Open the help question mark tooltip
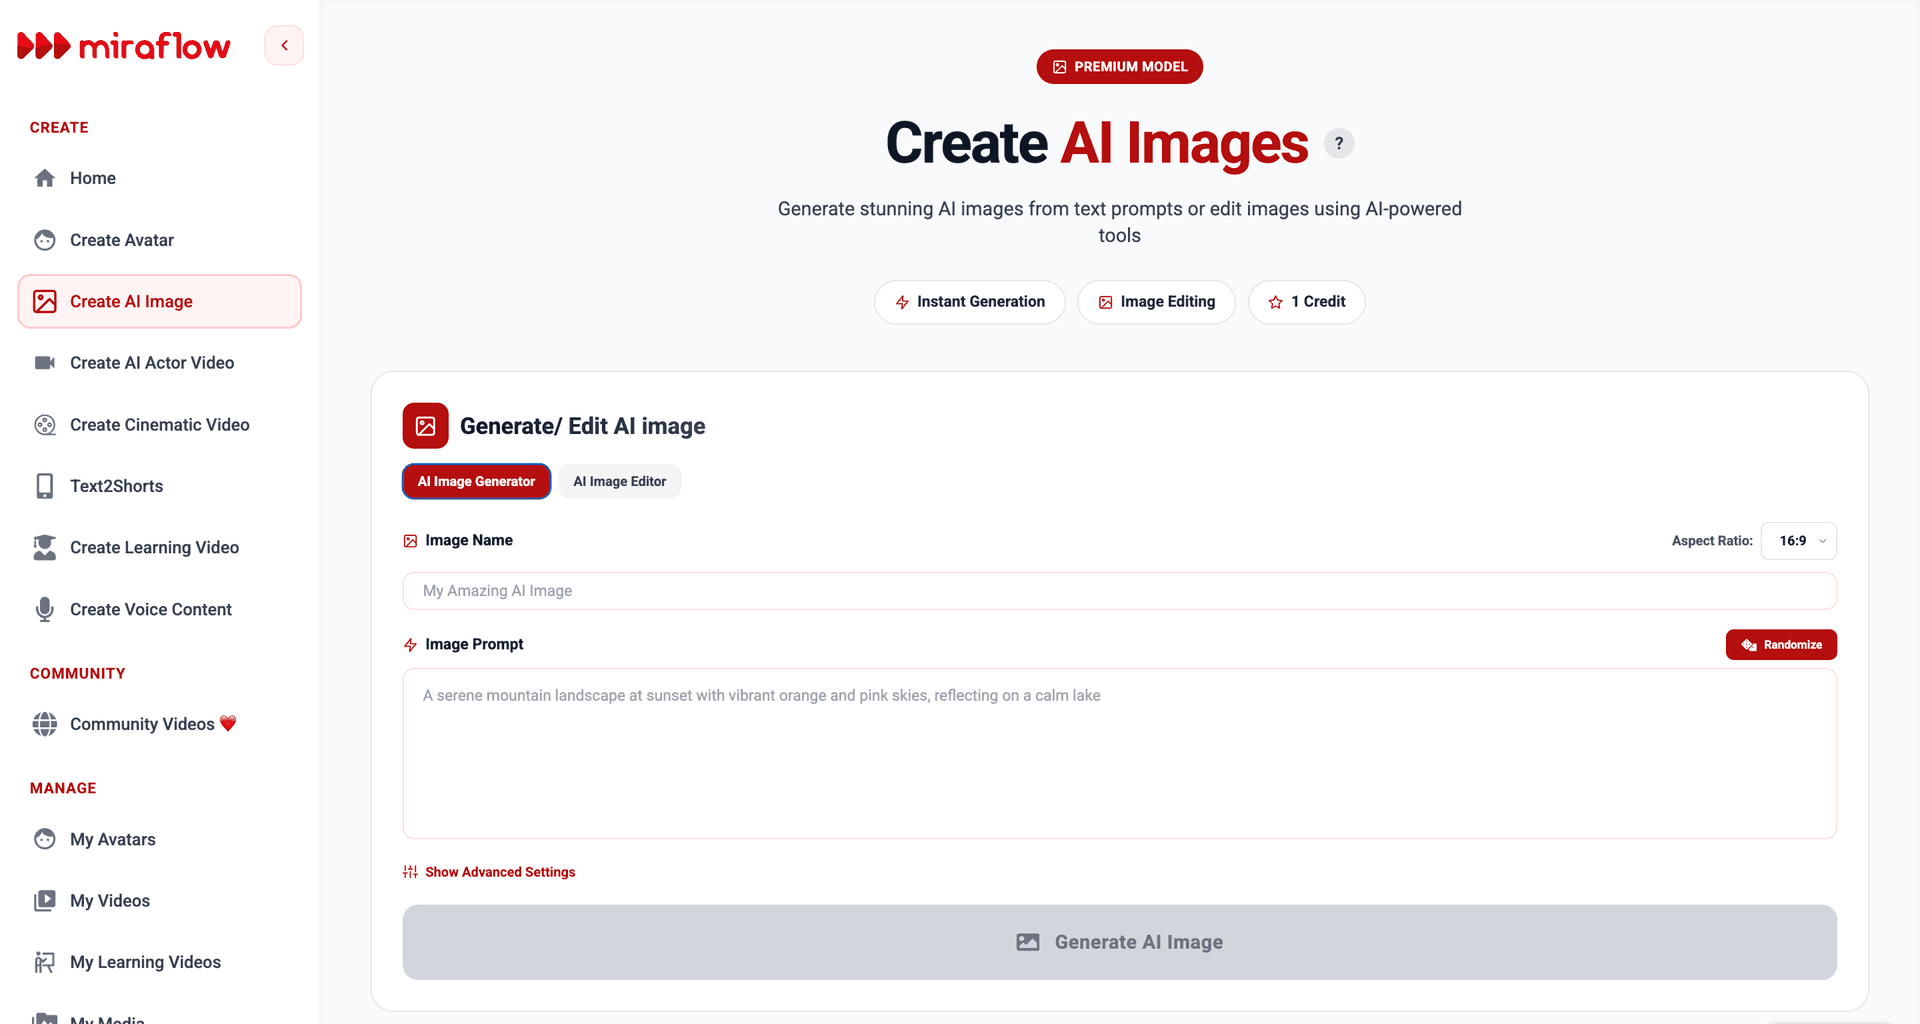 [1339, 143]
